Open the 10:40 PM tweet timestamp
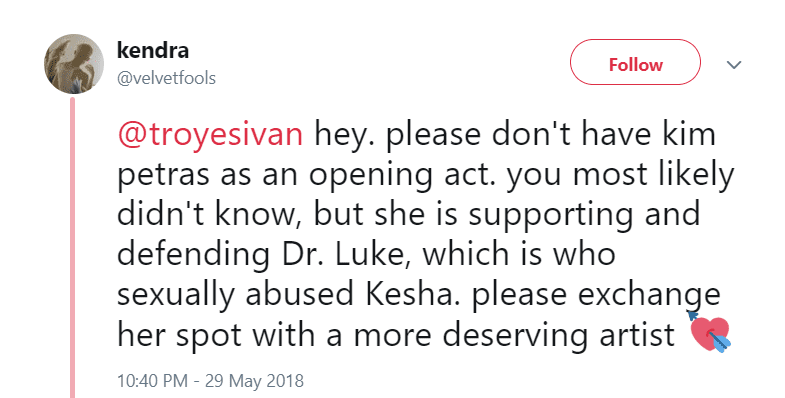Screen dimensions: 785x398 (x=152, y=381)
